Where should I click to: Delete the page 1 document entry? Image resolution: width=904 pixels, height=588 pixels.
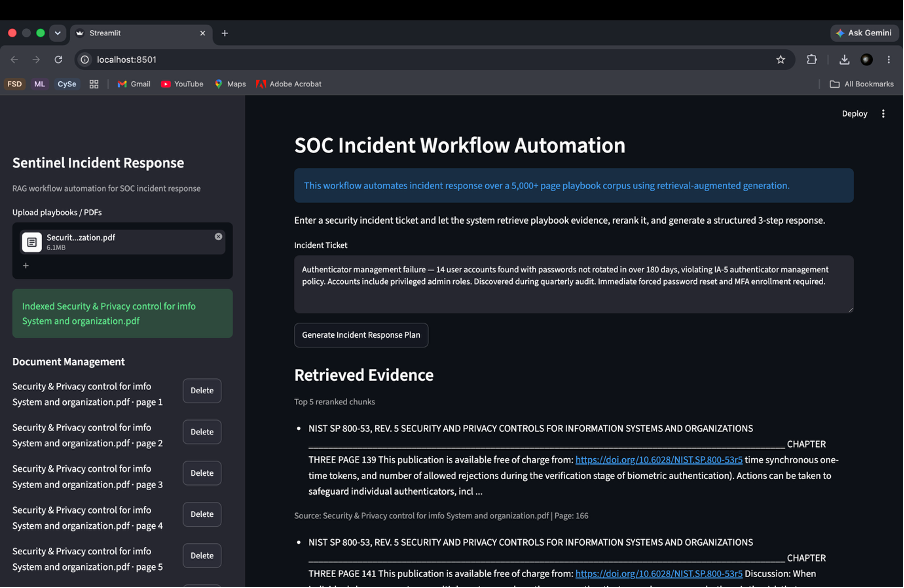(202, 390)
